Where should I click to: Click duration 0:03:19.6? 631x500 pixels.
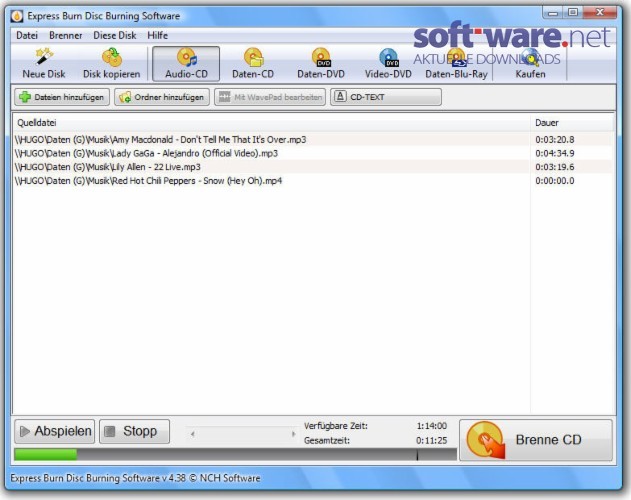click(x=555, y=167)
